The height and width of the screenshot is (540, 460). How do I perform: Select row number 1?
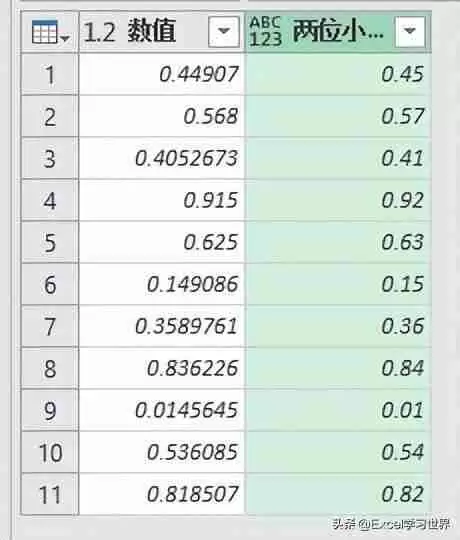click(x=50, y=74)
